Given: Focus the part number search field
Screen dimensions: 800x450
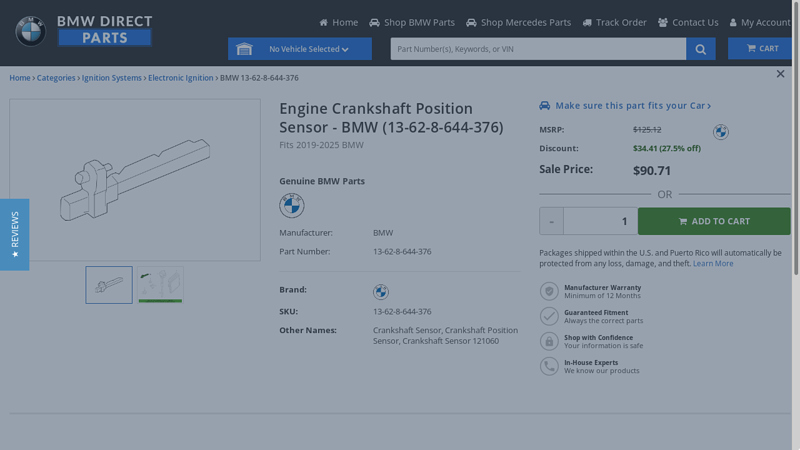Looking at the screenshot, I should [x=538, y=49].
